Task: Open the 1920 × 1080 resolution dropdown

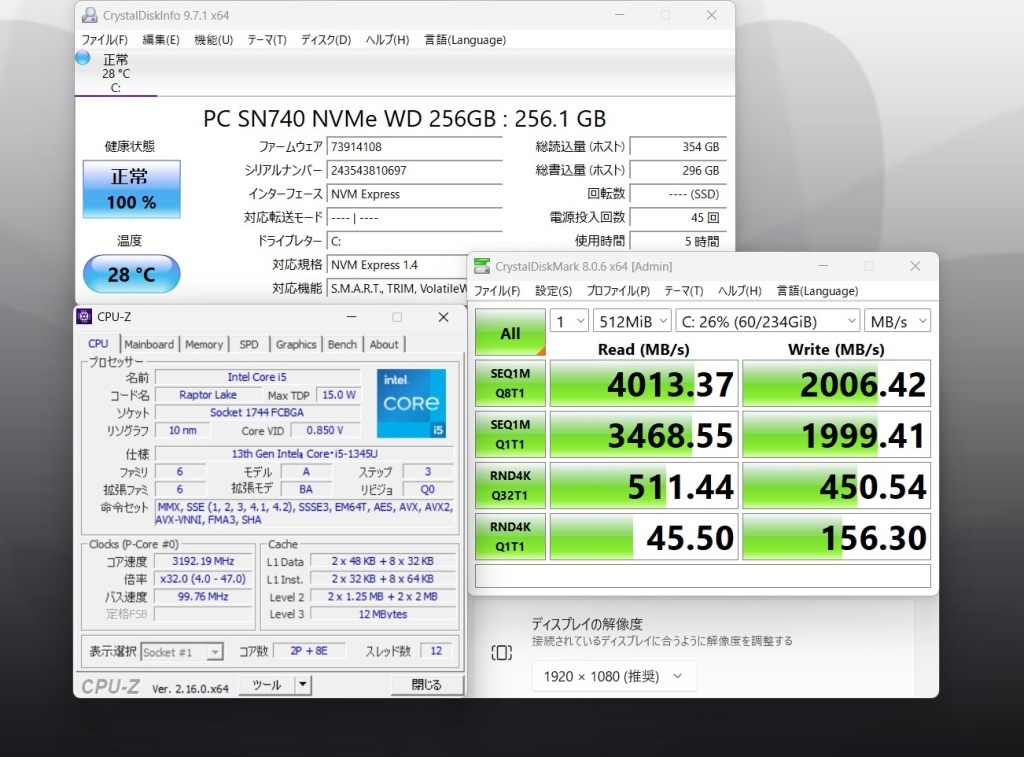Action: point(613,675)
